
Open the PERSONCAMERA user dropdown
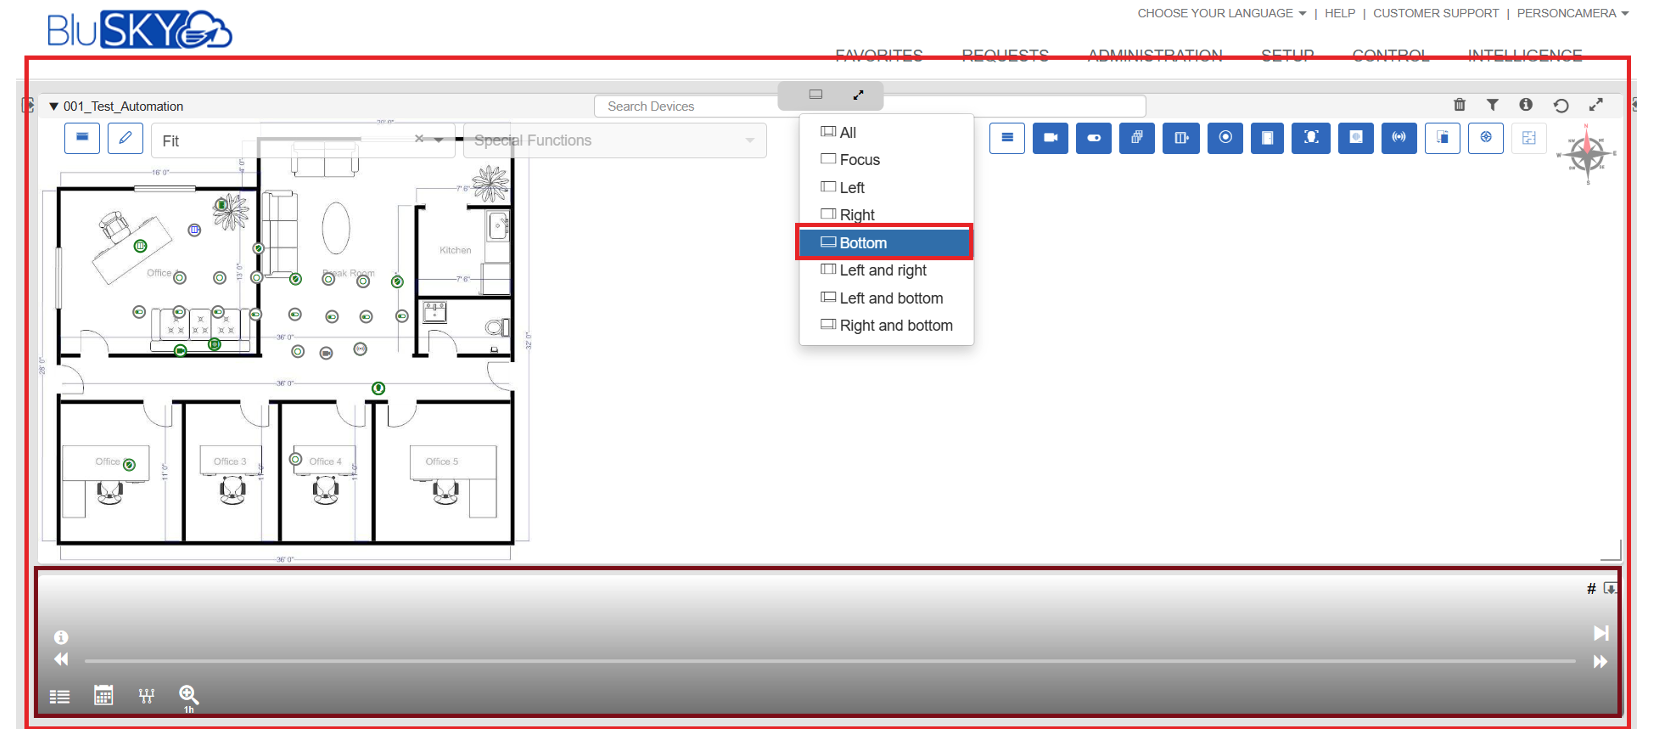(1573, 13)
